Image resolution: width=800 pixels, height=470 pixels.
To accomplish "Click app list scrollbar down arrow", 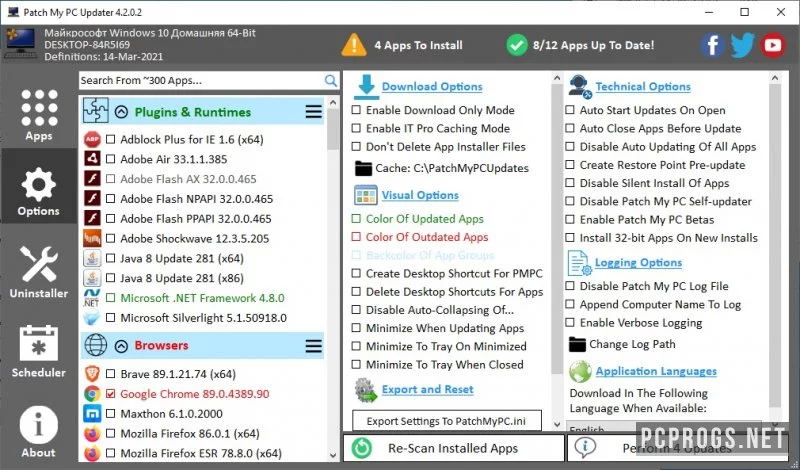I will click(333, 455).
